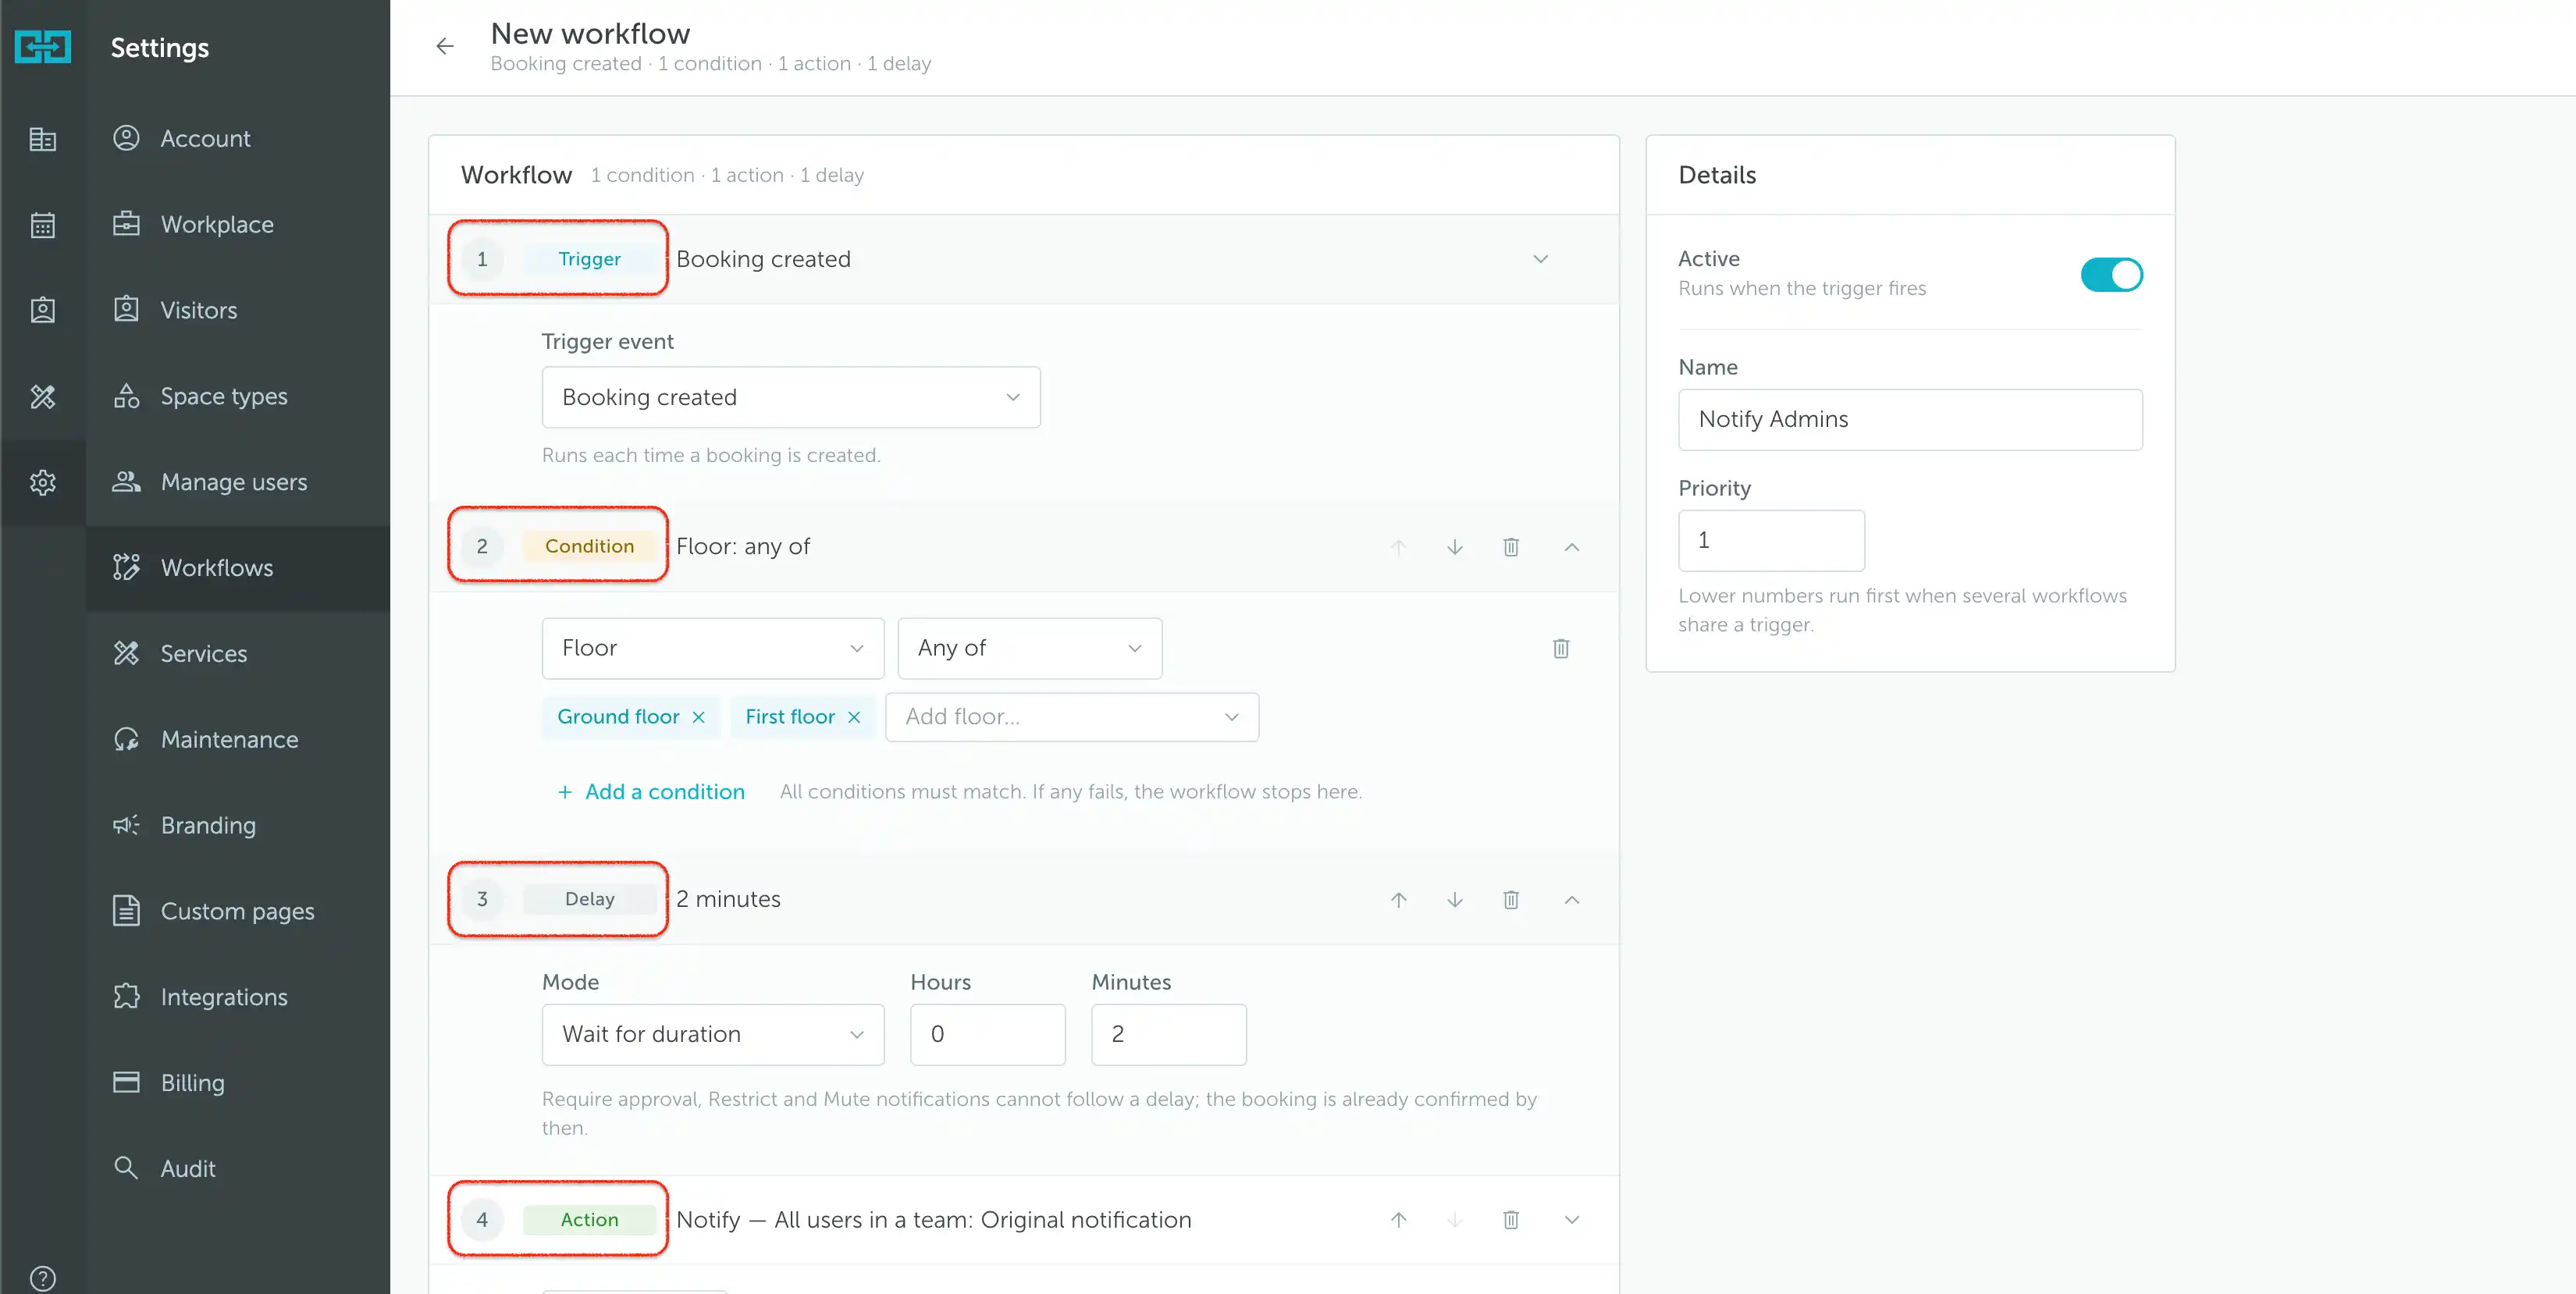Click the Delay badge label
The height and width of the screenshot is (1294, 2576).
pyautogui.click(x=590, y=899)
